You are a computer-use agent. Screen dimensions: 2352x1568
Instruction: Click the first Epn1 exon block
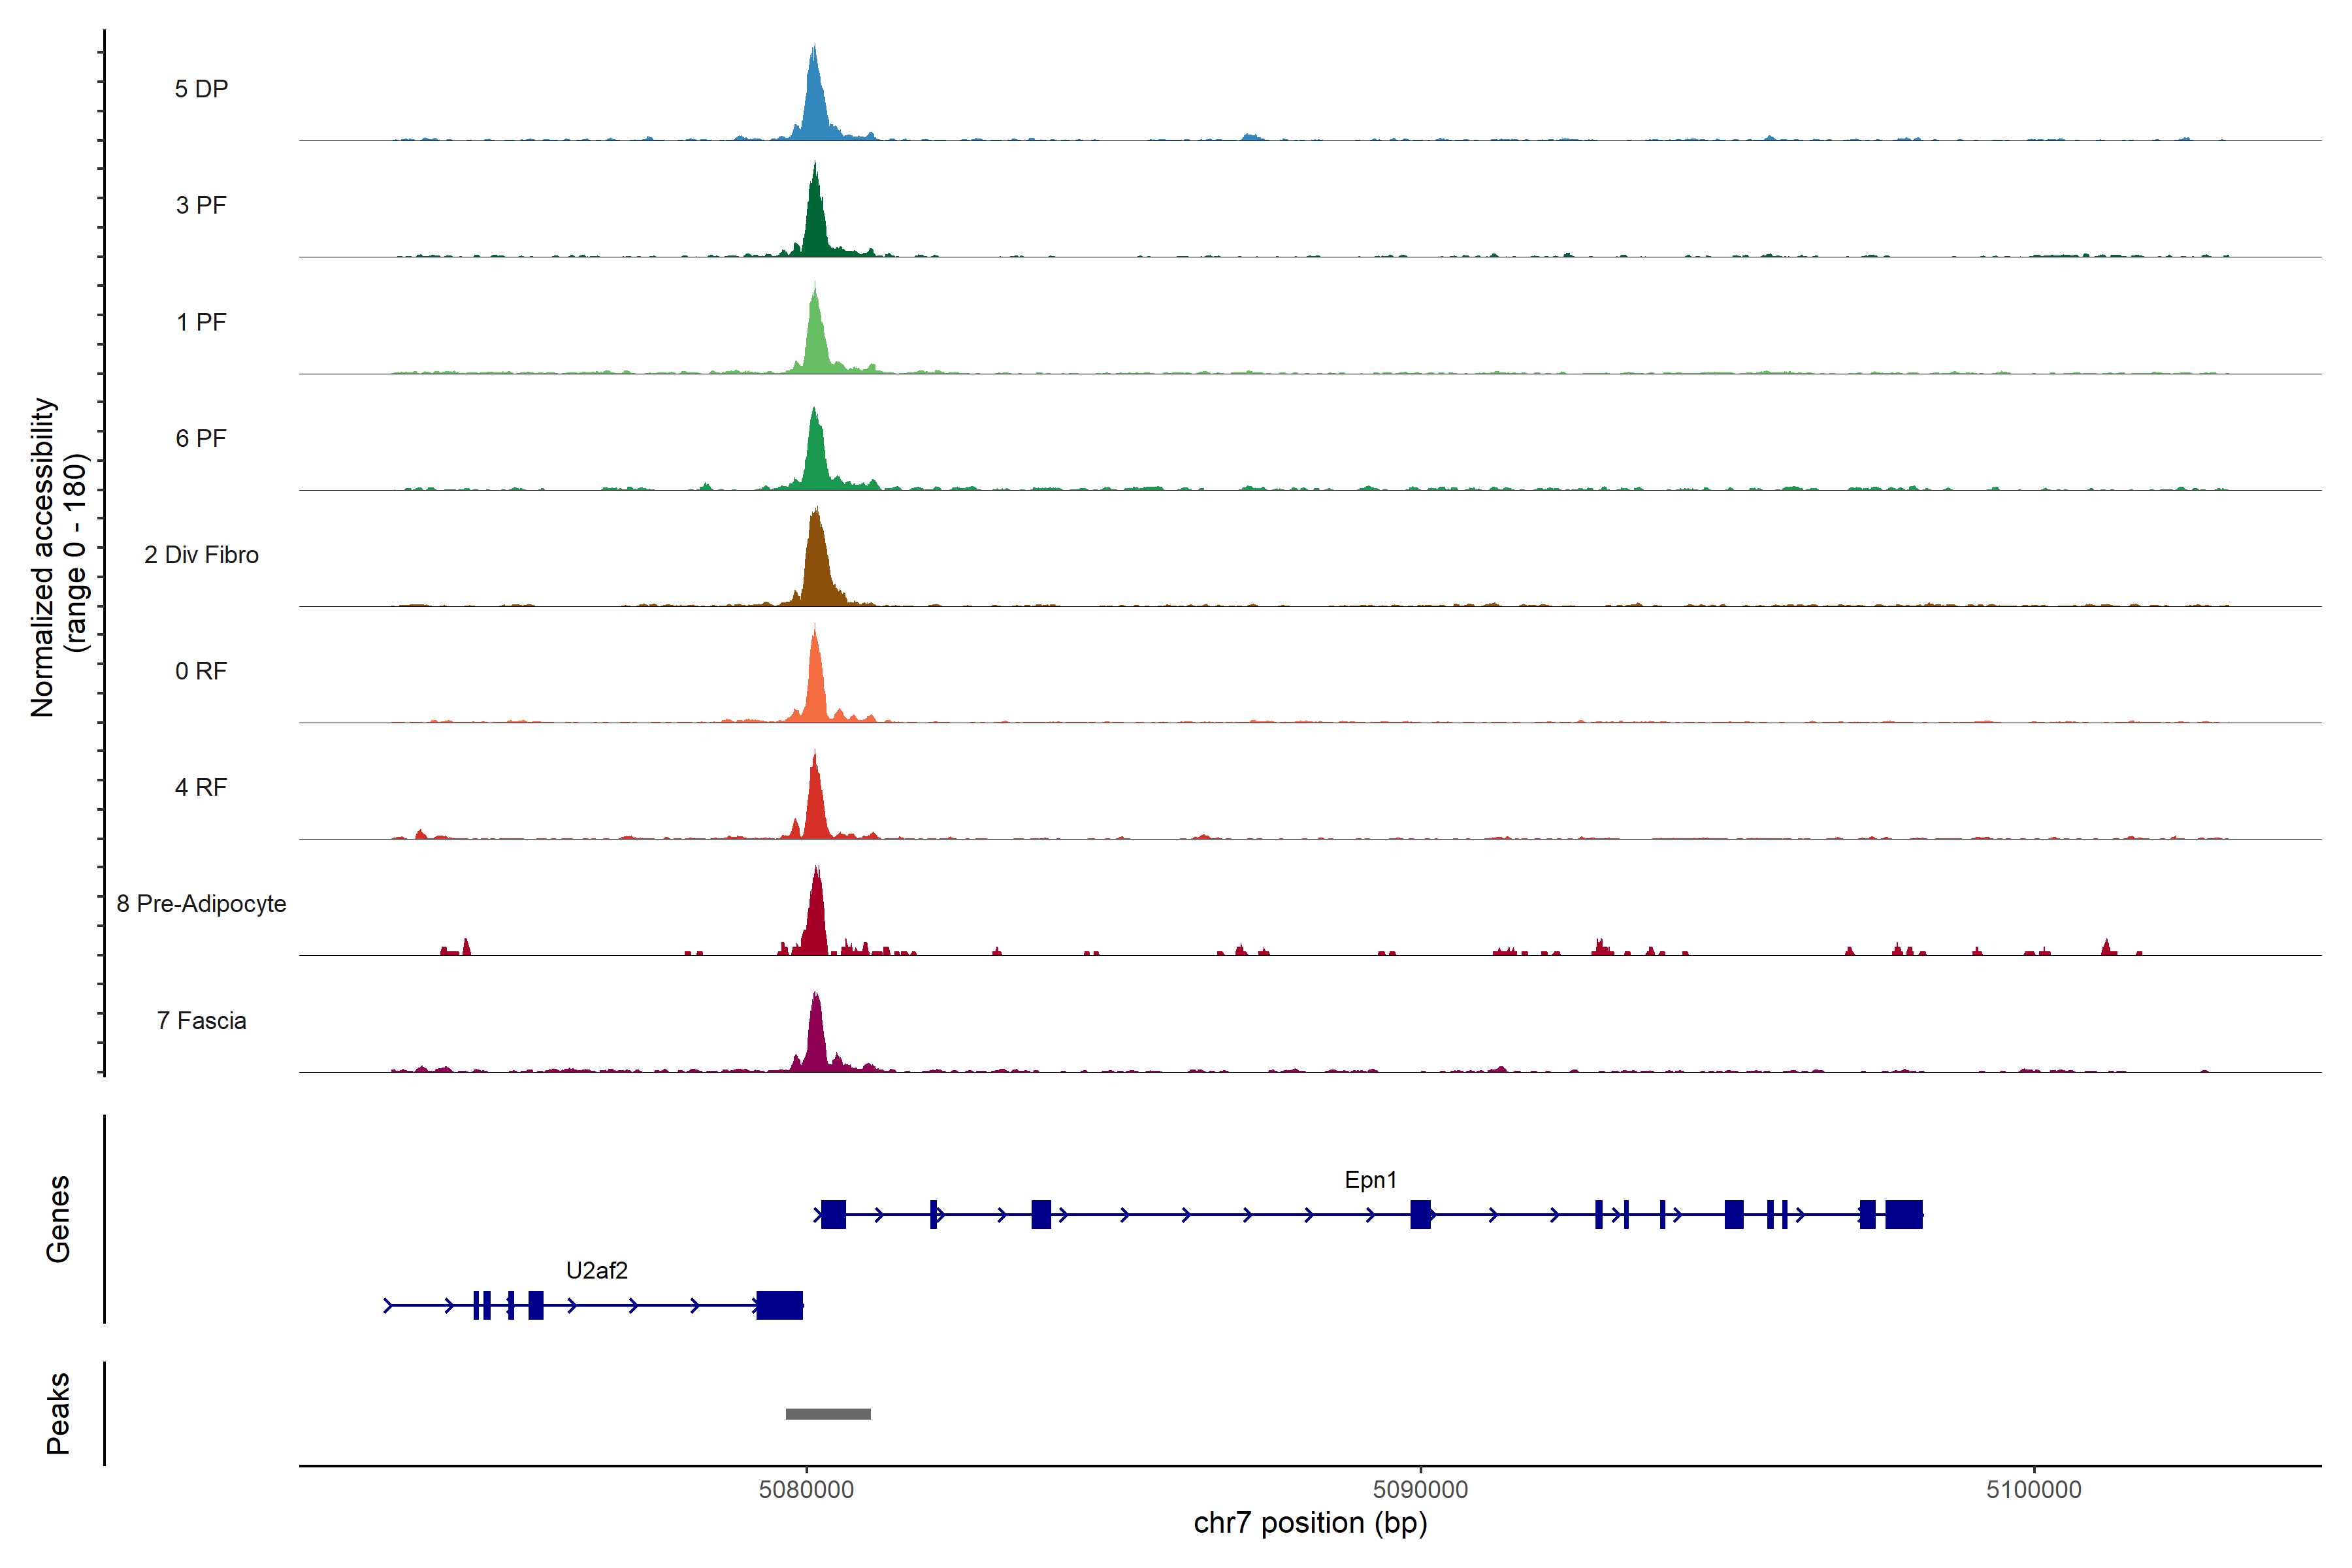tap(833, 1215)
